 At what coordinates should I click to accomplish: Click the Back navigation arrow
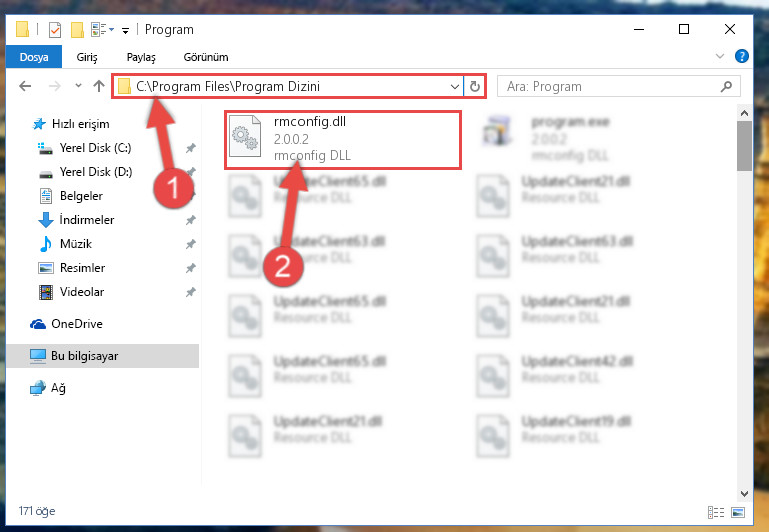[x=25, y=86]
